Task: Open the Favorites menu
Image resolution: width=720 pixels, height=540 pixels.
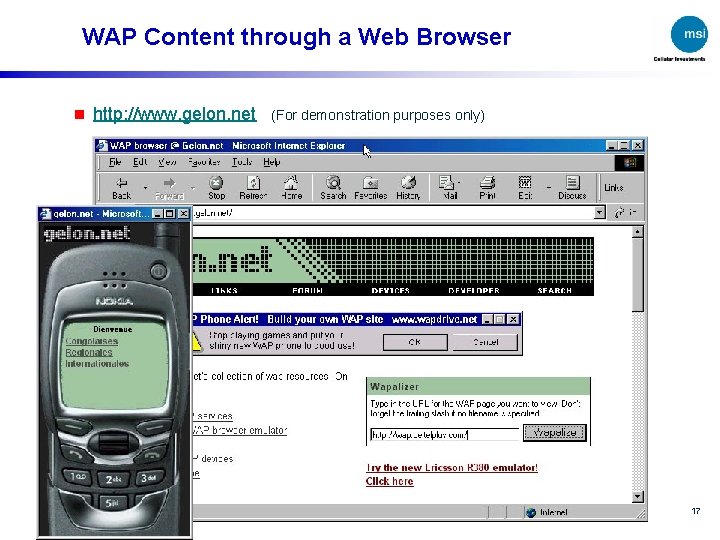Action: pos(204,162)
